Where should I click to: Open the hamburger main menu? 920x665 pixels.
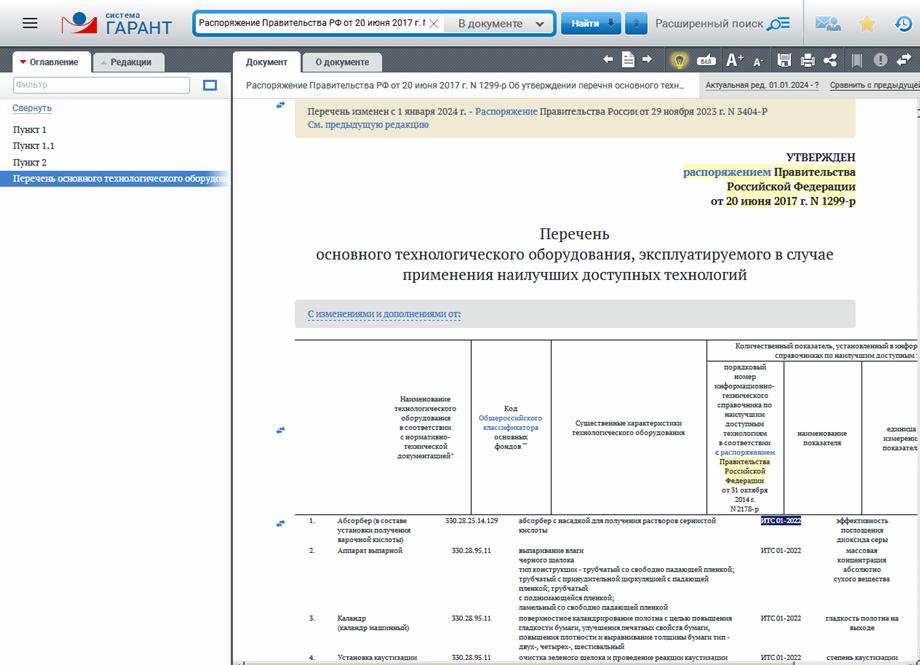(30, 23)
